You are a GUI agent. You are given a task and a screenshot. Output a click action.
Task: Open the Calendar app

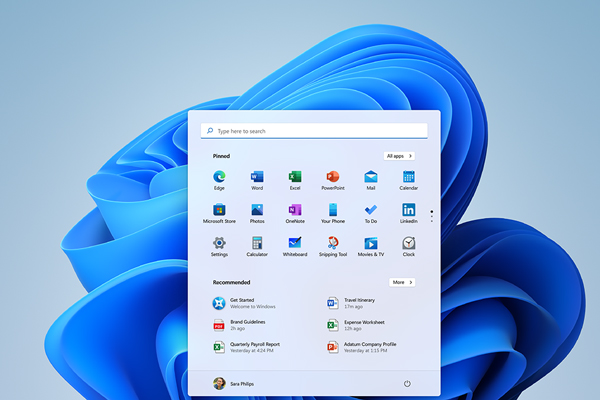click(x=409, y=177)
